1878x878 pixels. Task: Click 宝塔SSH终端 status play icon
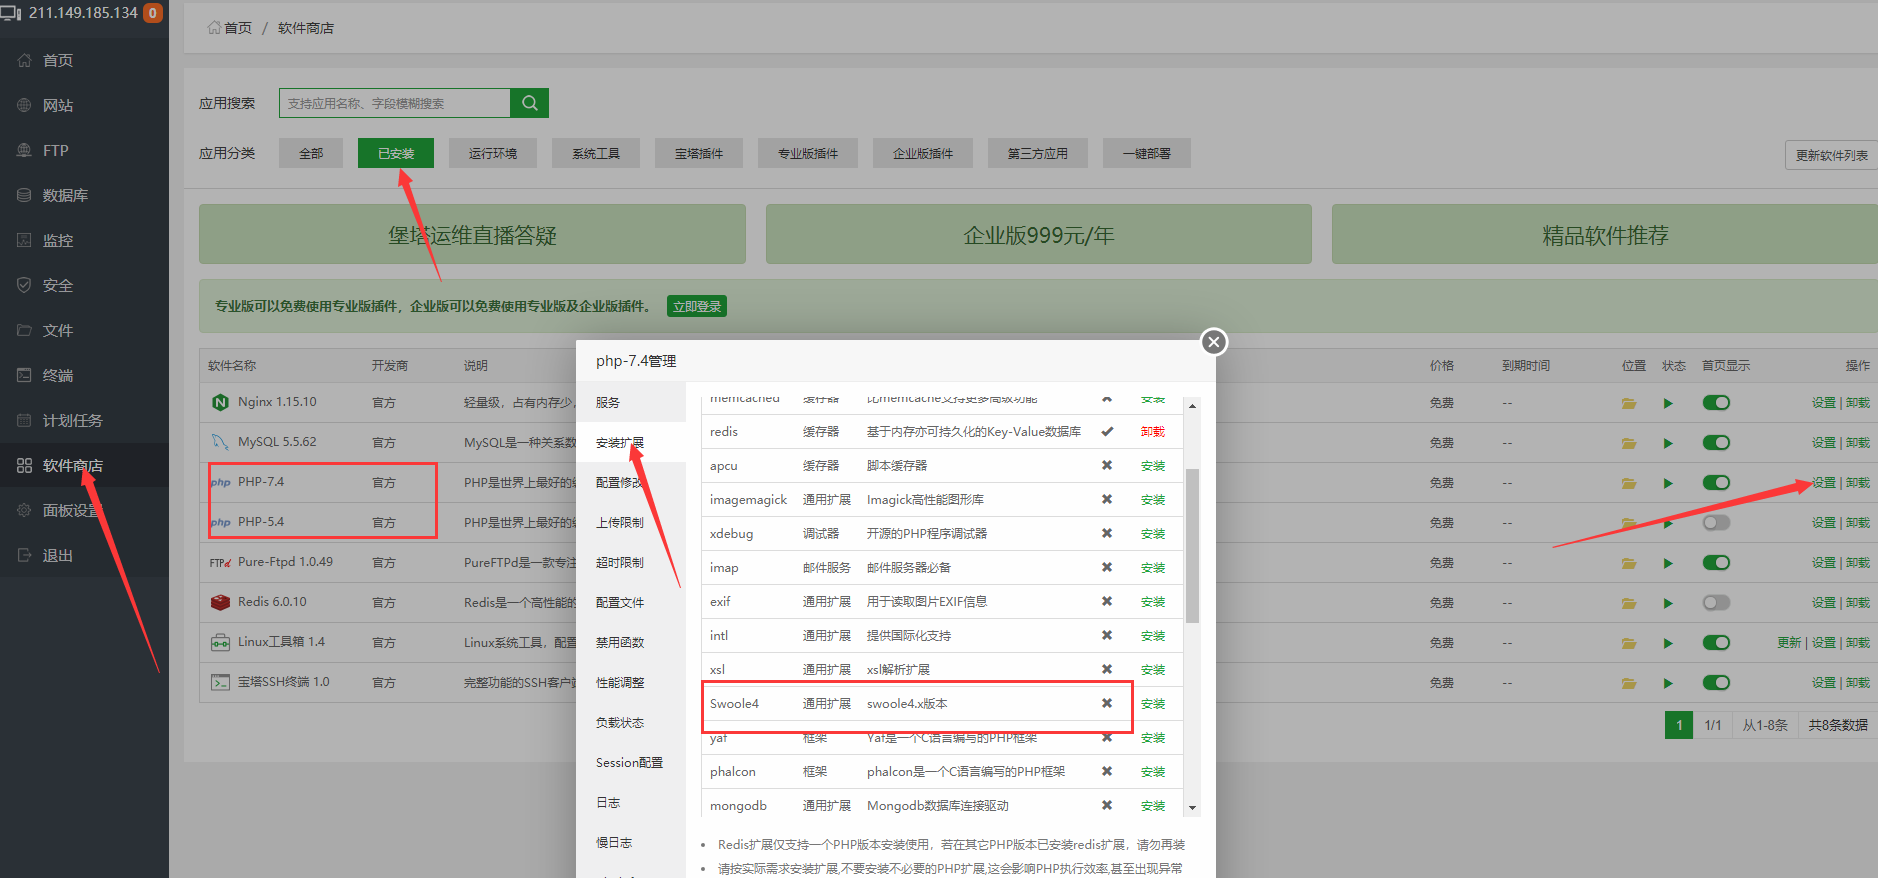coord(1668,683)
